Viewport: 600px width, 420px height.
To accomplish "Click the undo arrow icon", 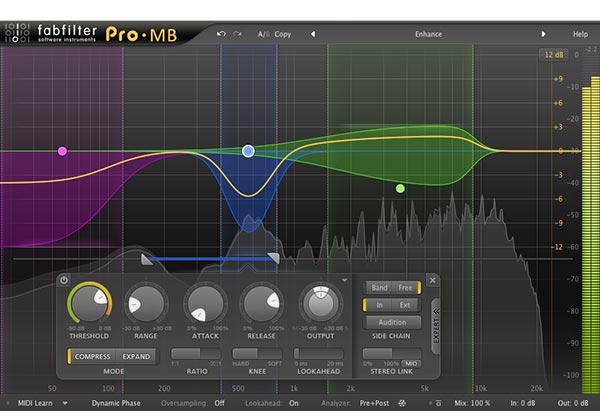I will tap(221, 34).
